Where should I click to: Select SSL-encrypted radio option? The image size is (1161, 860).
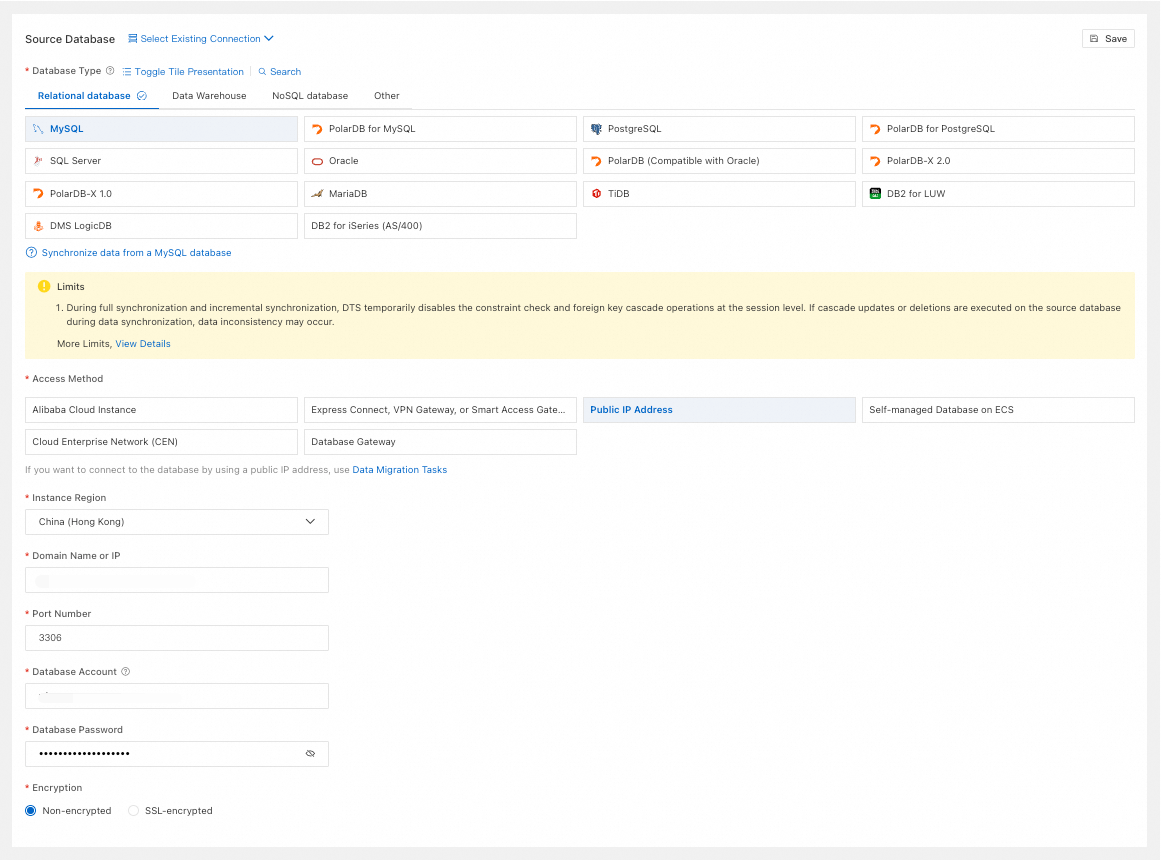point(134,811)
